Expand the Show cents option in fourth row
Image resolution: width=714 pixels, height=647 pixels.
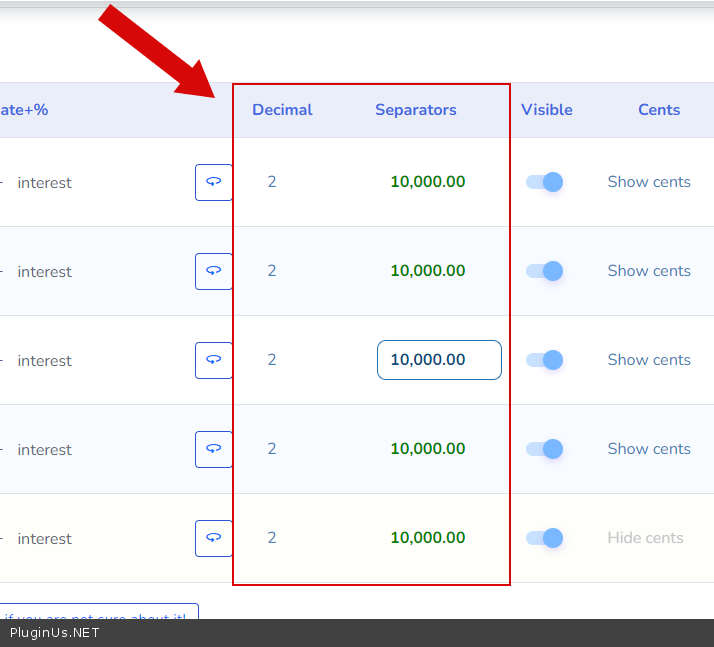649,449
